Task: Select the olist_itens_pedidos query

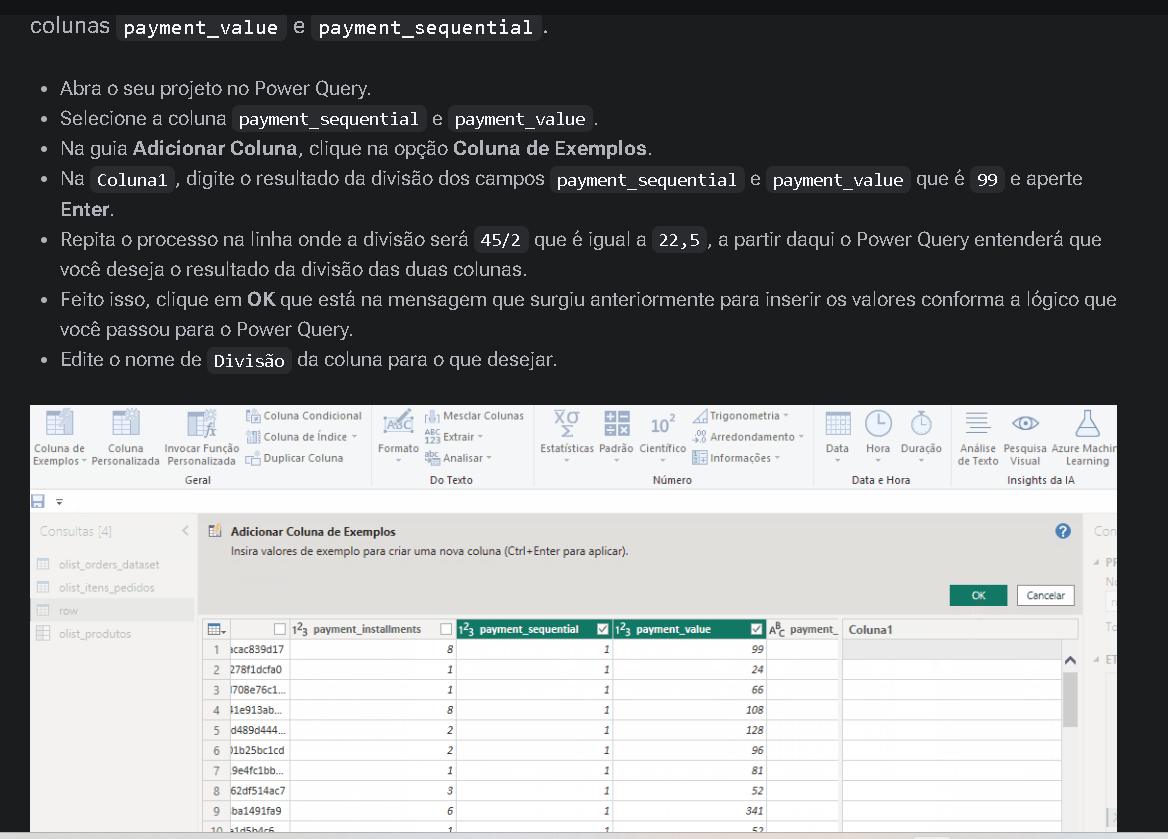Action: pos(107,588)
